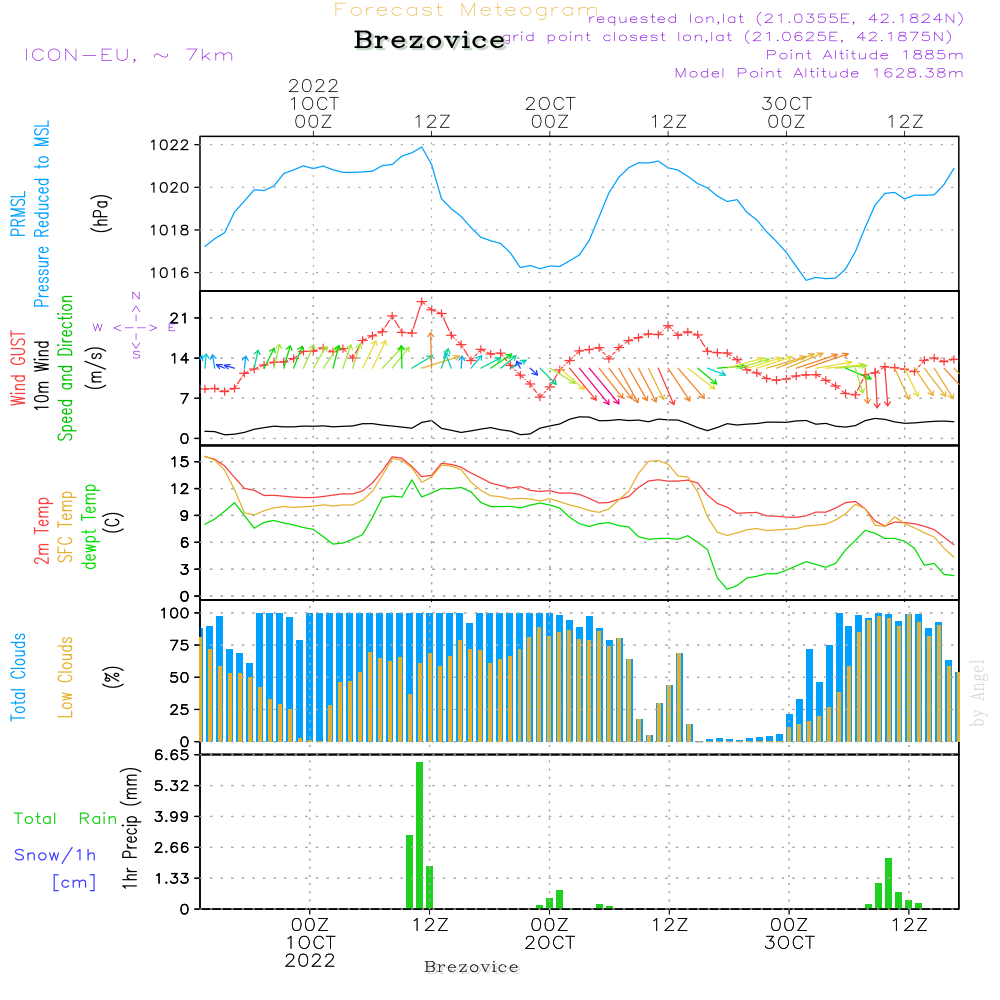The height and width of the screenshot is (1000, 1000).
Task: Click the '[cm]' unit label
Action: click(74, 883)
